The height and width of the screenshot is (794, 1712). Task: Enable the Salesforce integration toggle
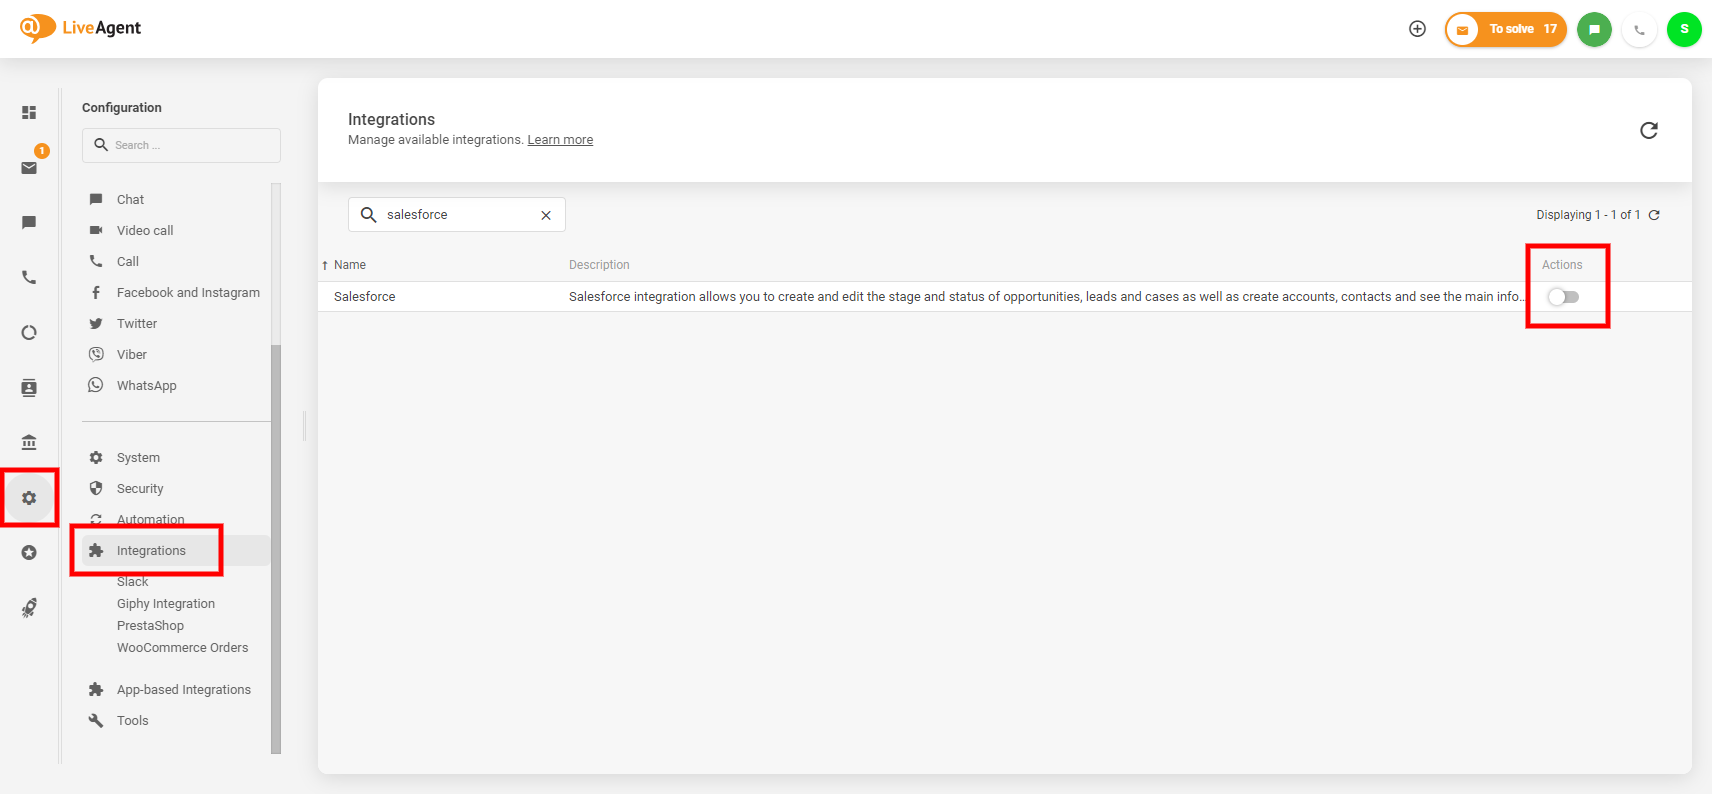click(1563, 297)
